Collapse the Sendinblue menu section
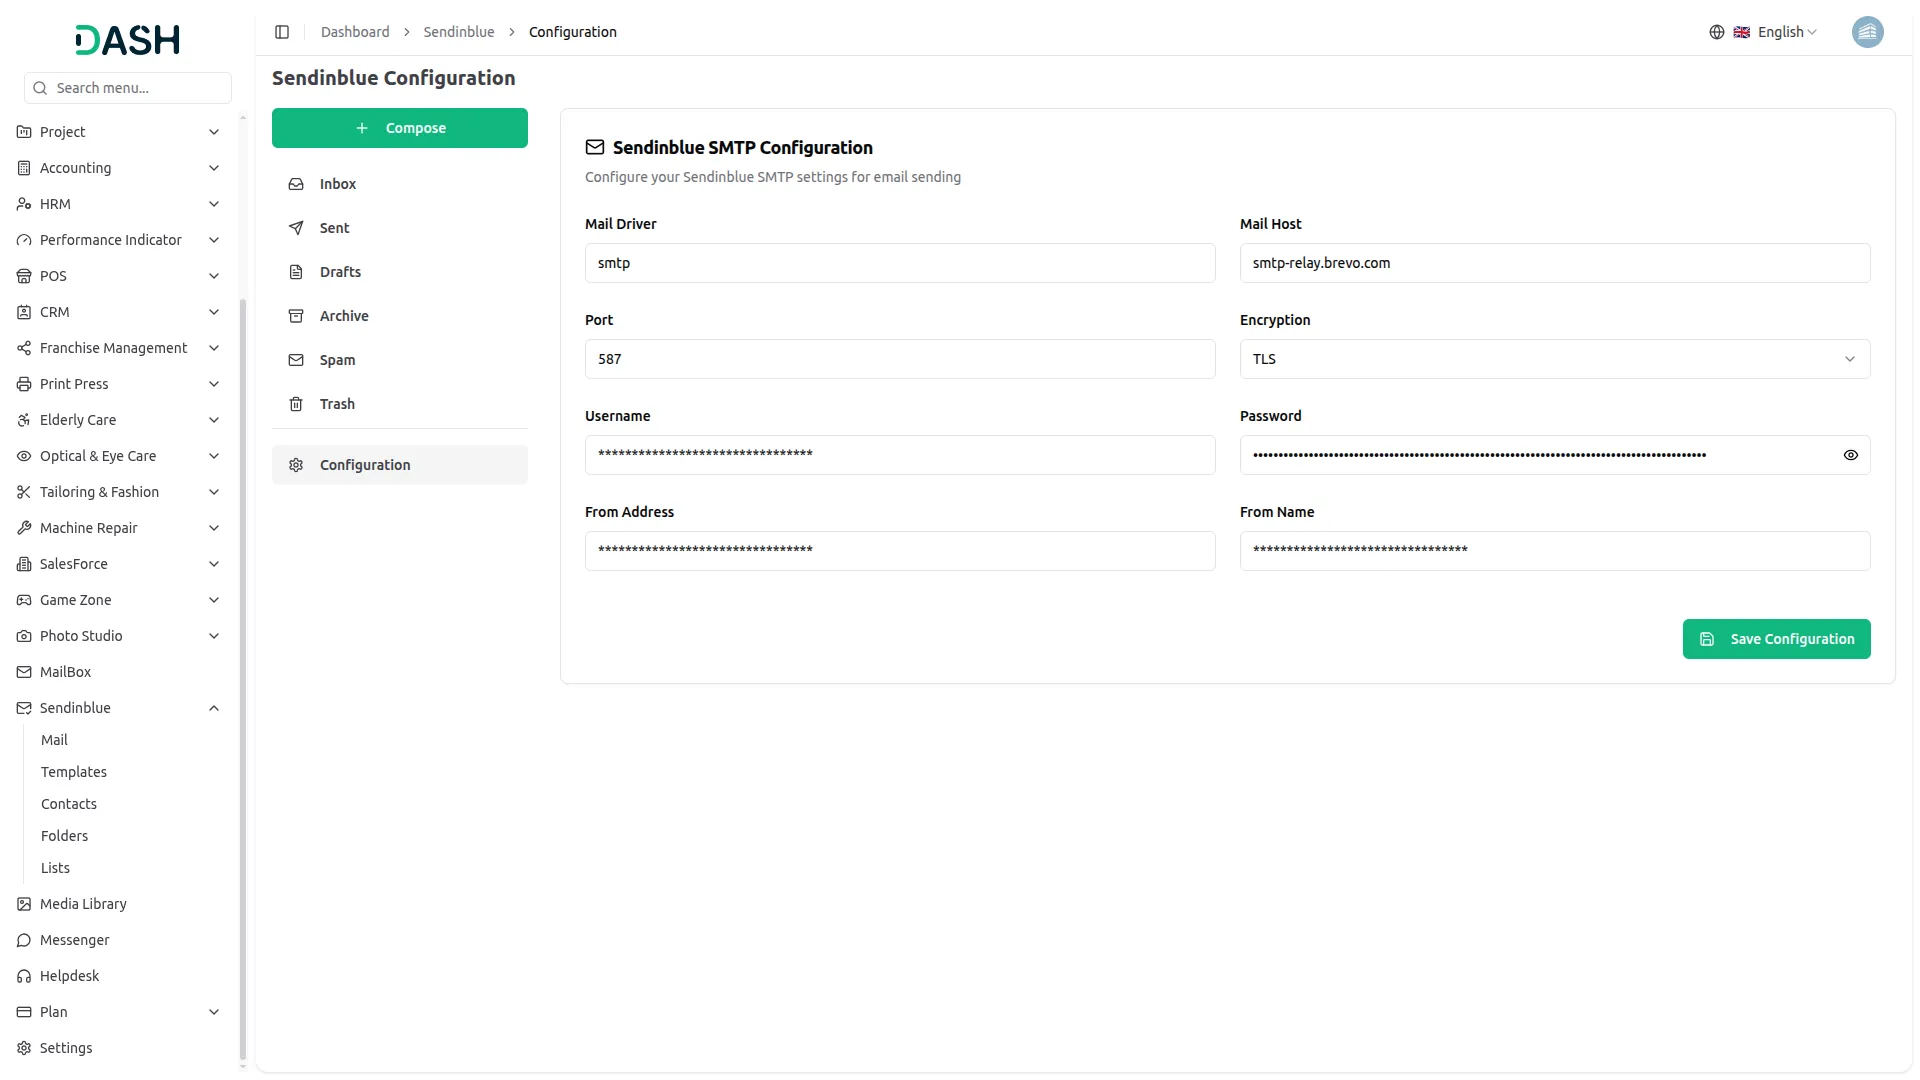The width and height of the screenshot is (1920, 1080). 214,707
